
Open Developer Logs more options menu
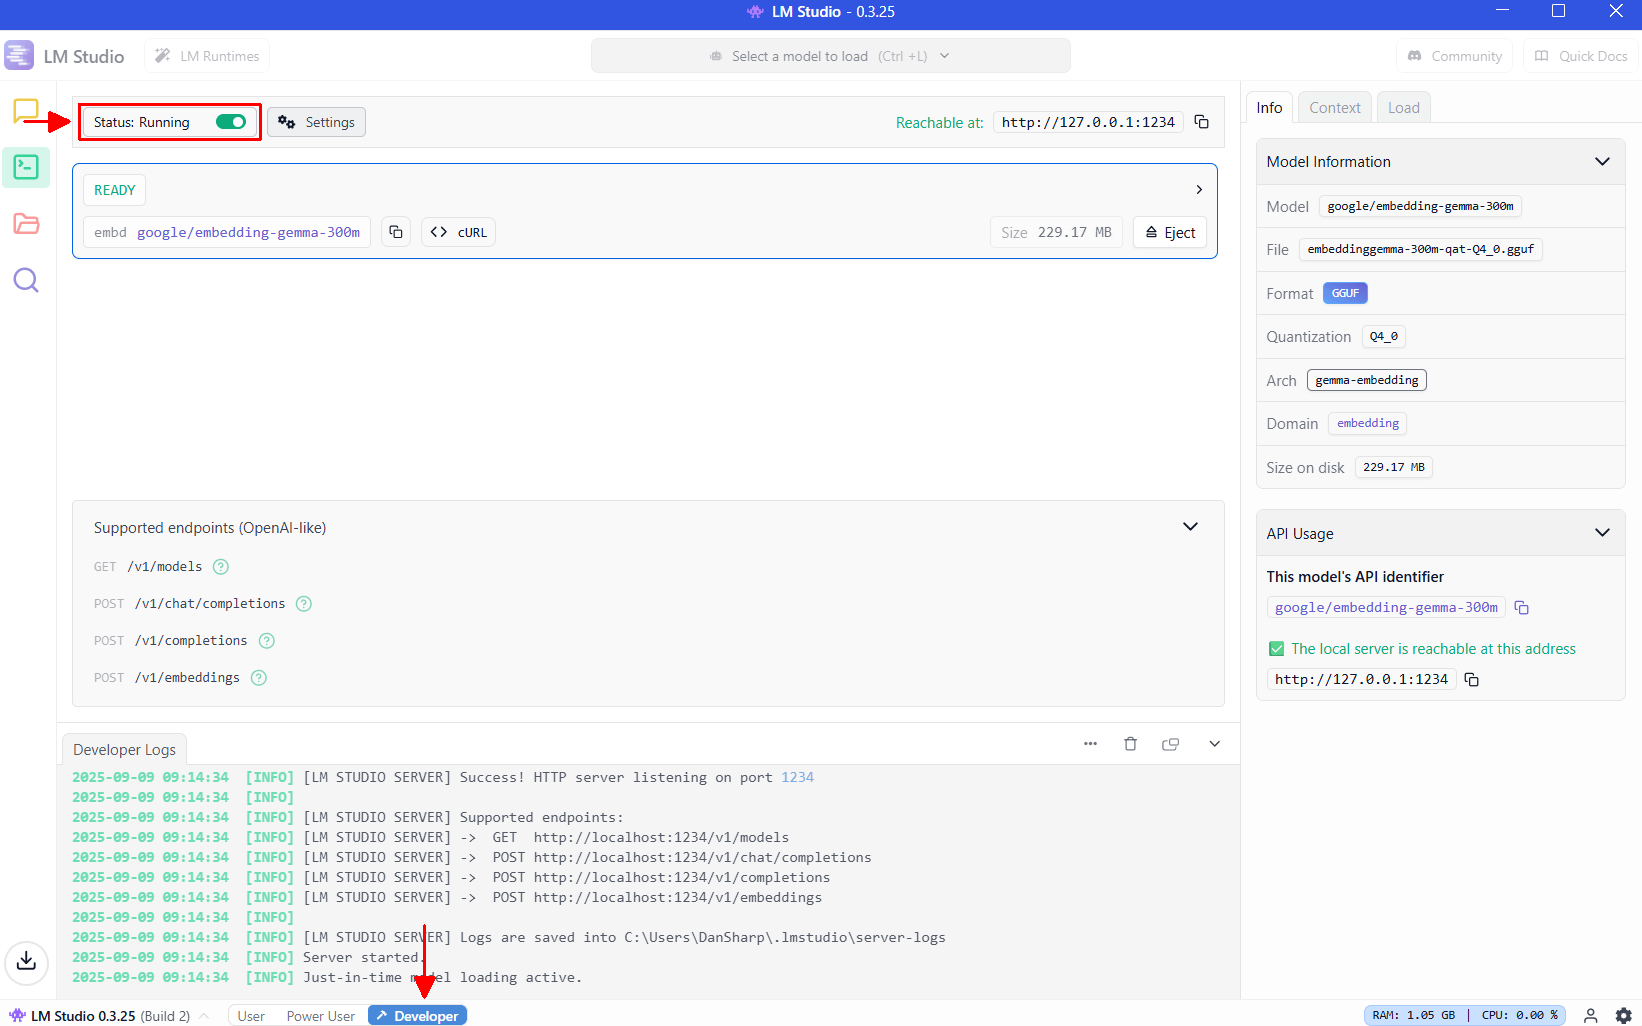1090,744
